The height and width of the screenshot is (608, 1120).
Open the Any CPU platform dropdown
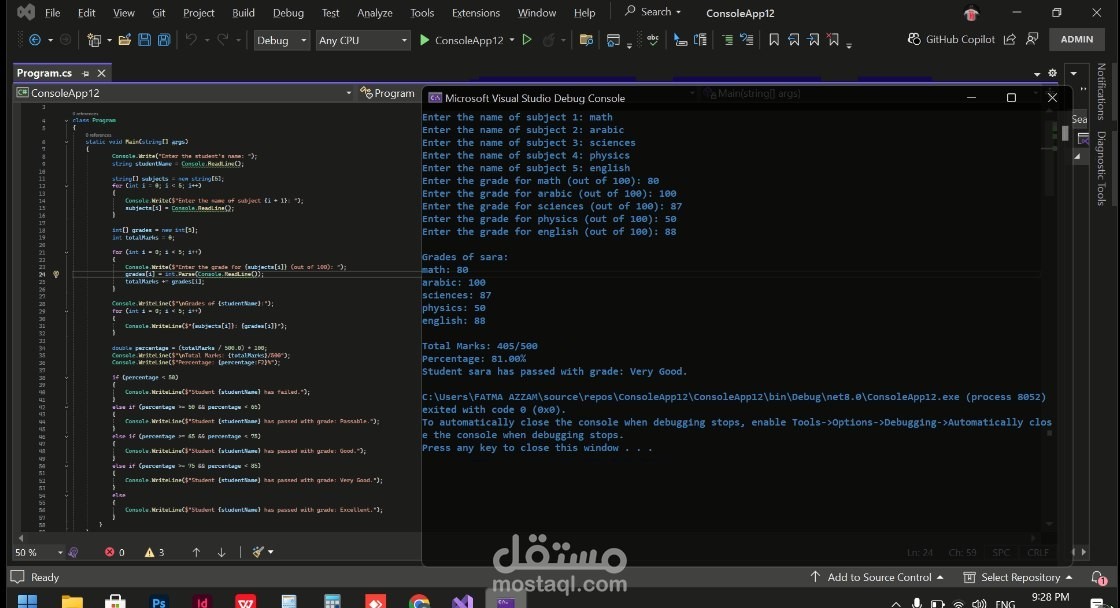pyautogui.click(x=363, y=40)
